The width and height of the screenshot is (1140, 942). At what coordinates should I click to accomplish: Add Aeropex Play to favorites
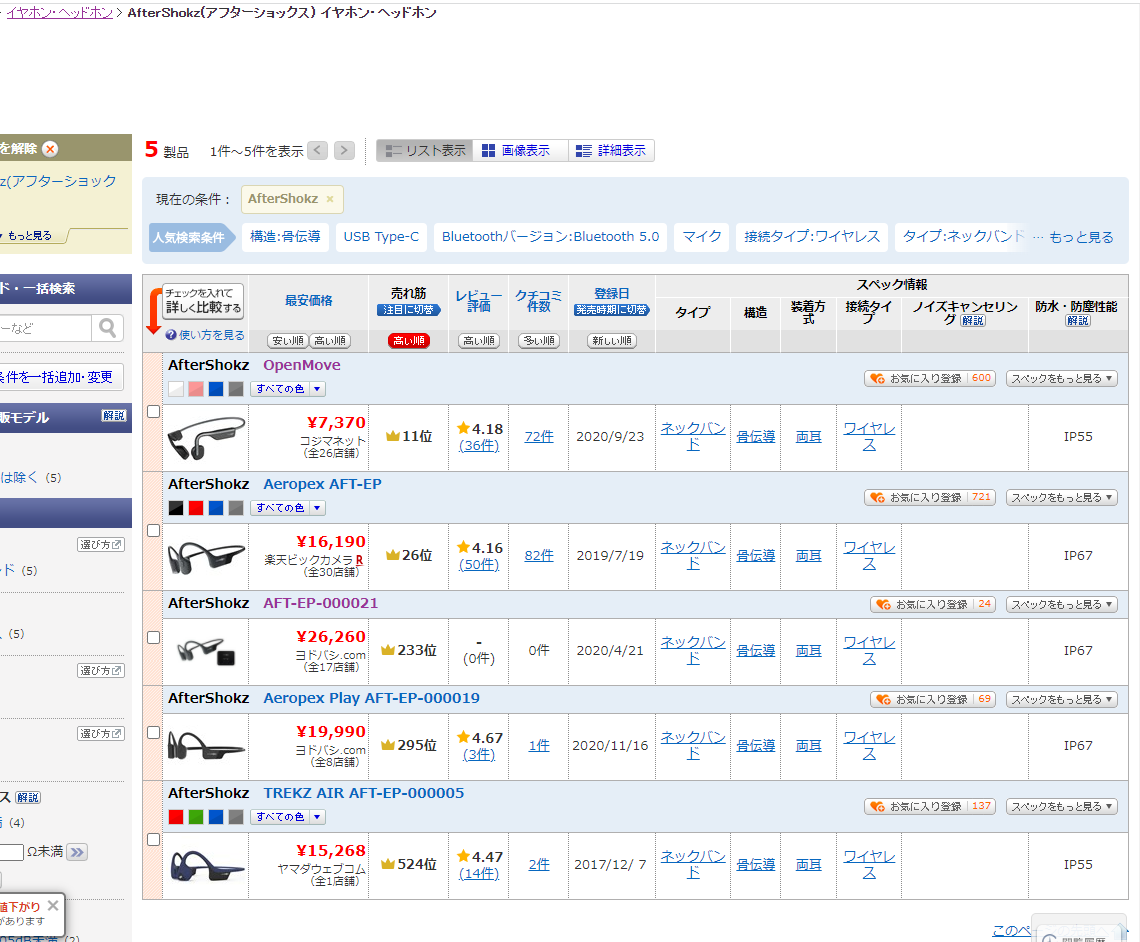pyautogui.click(x=933, y=699)
